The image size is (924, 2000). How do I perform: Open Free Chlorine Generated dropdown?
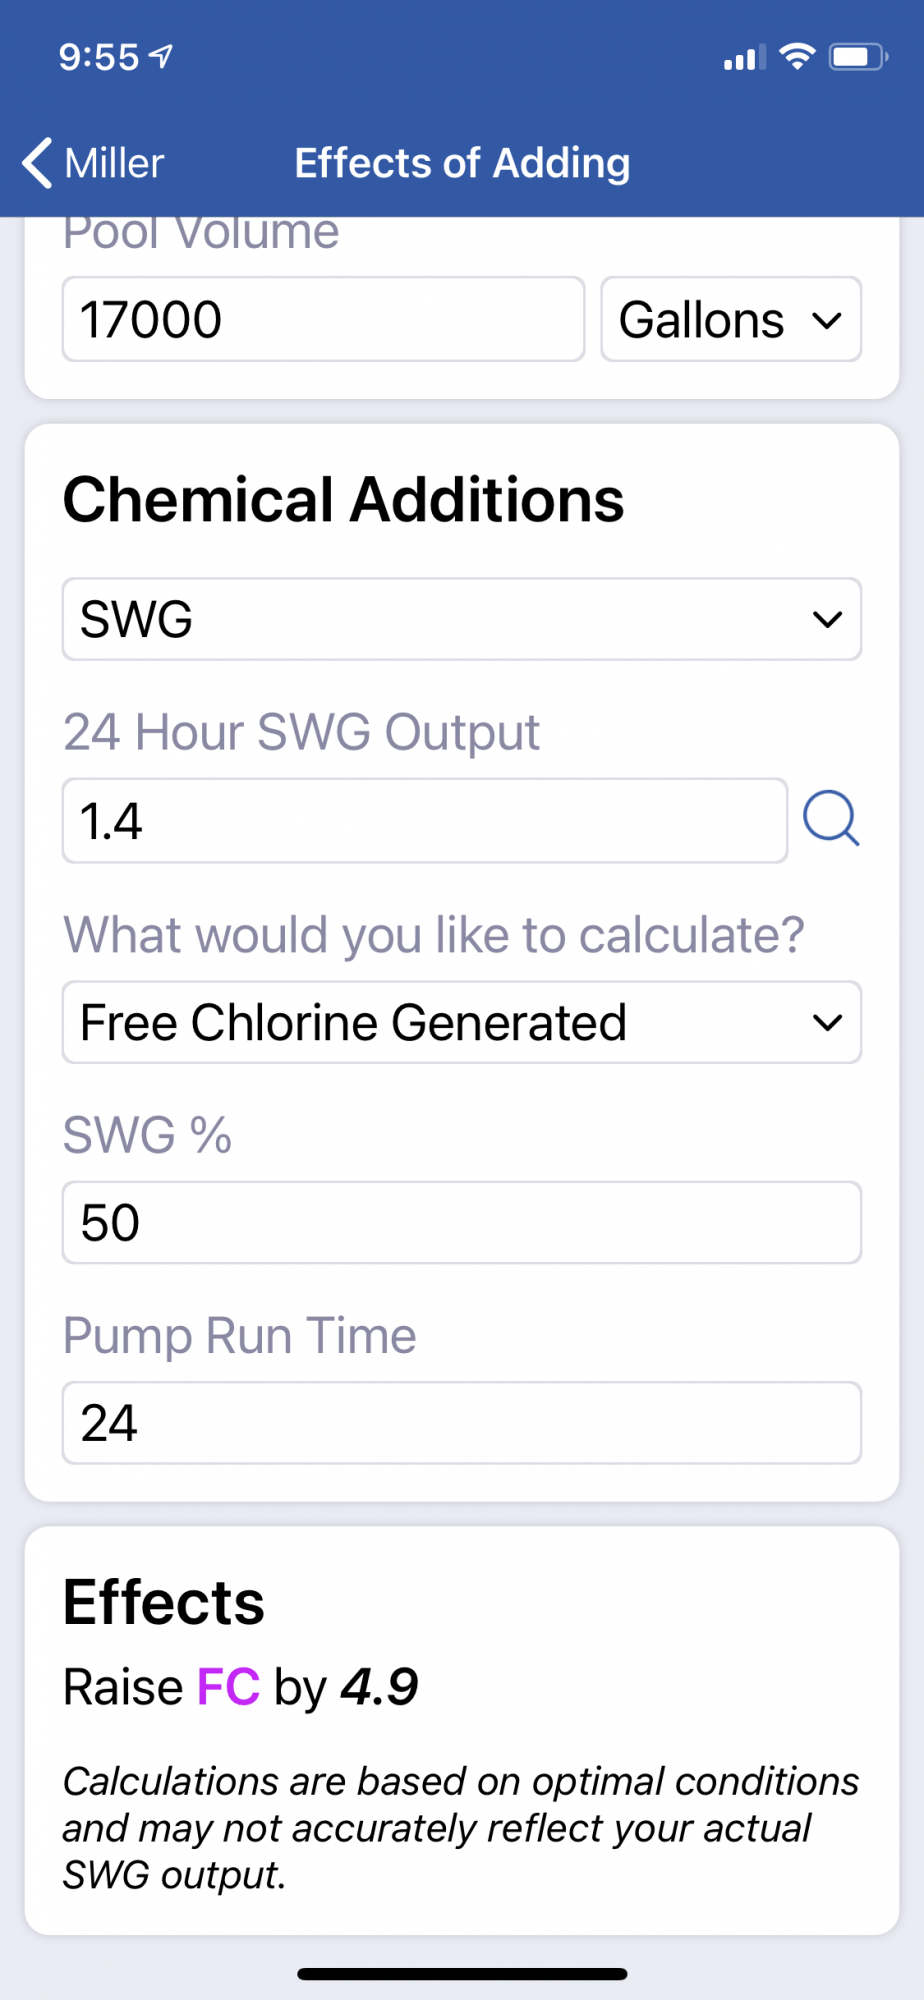[462, 1022]
